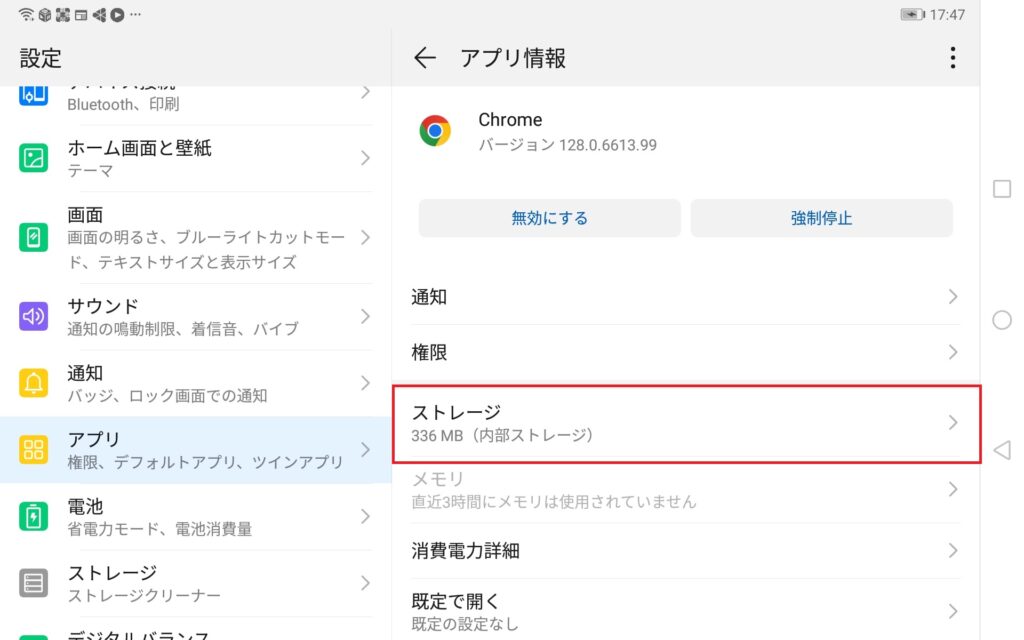Tap the green 電池 battery icon
This screenshot has height=640, width=1024.
tap(33, 517)
